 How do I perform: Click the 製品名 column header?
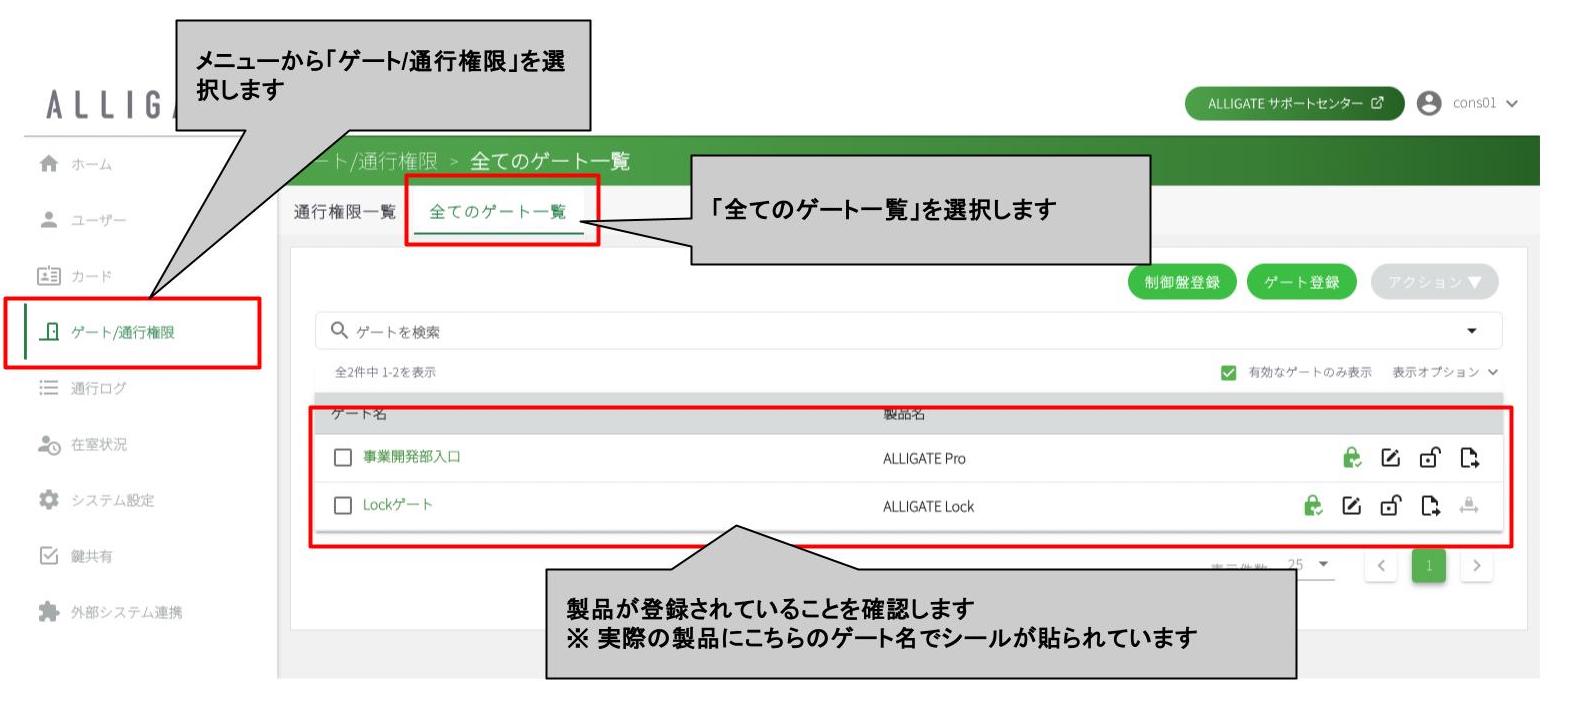(x=904, y=415)
